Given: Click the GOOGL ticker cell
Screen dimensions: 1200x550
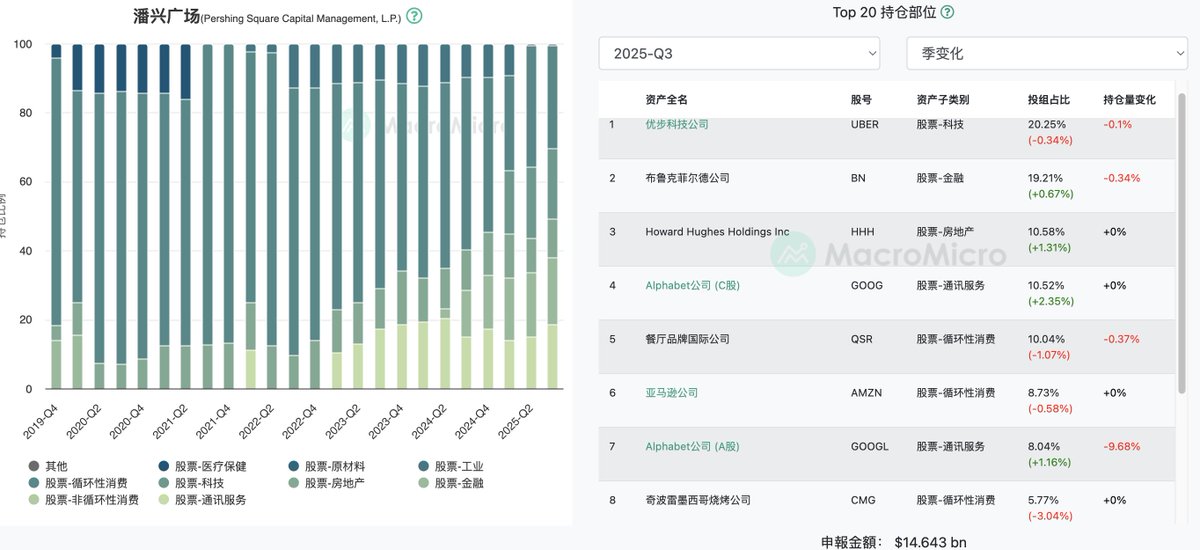Looking at the screenshot, I should click(x=870, y=447).
